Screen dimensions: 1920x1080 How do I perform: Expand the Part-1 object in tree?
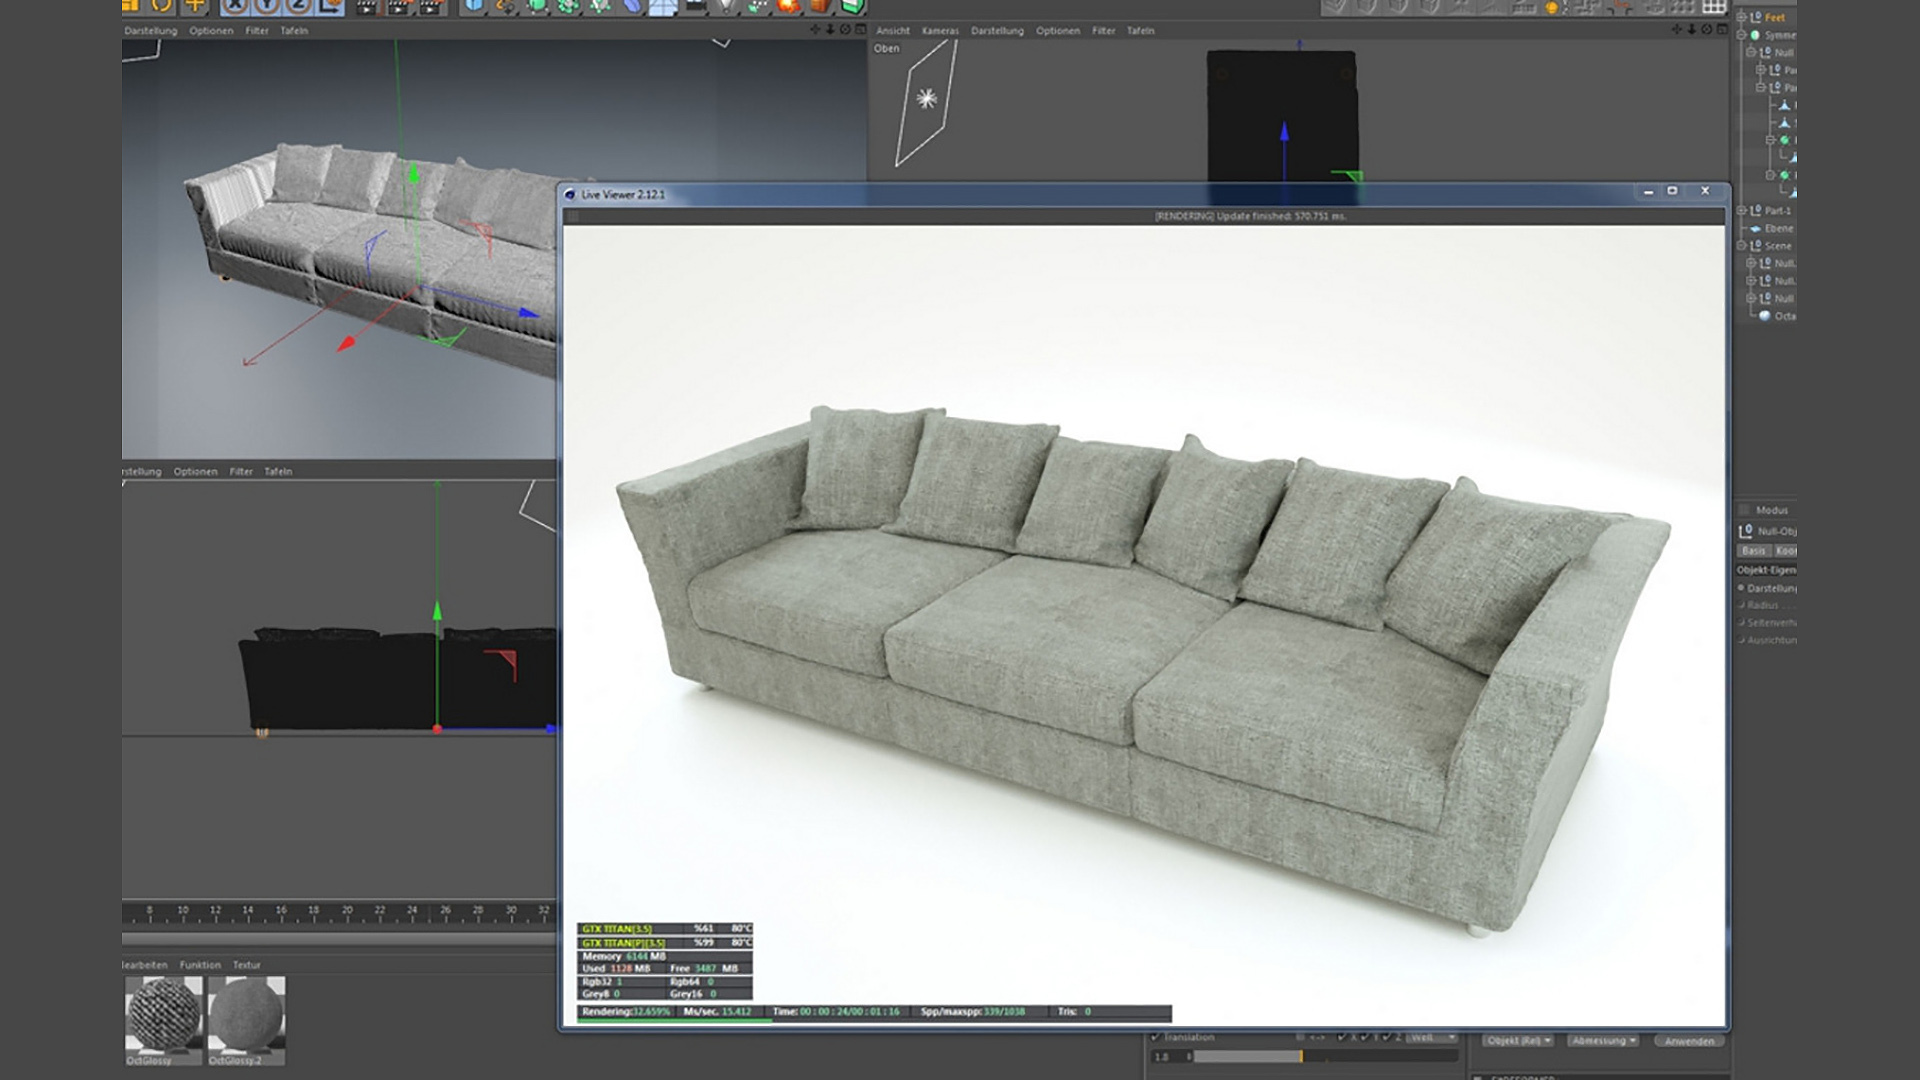1742,211
